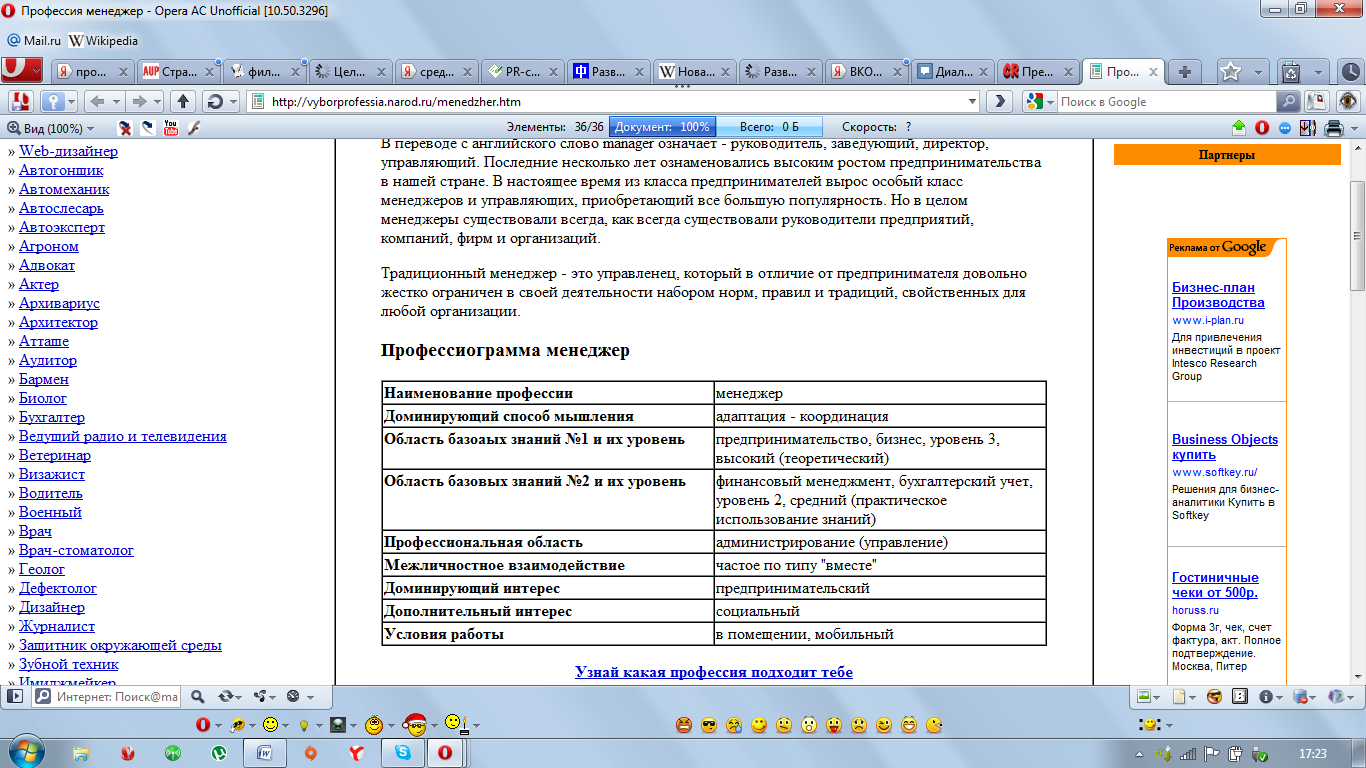Image resolution: width=1366 pixels, height=768 pixels.
Task: Follow 'Узнай какая профессия подходит тебе' link
Action: (714, 672)
